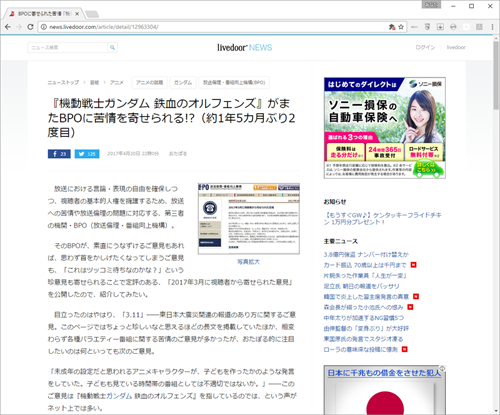Open the livedoor link at top right
500x415 pixels.
pyautogui.click(x=456, y=47)
